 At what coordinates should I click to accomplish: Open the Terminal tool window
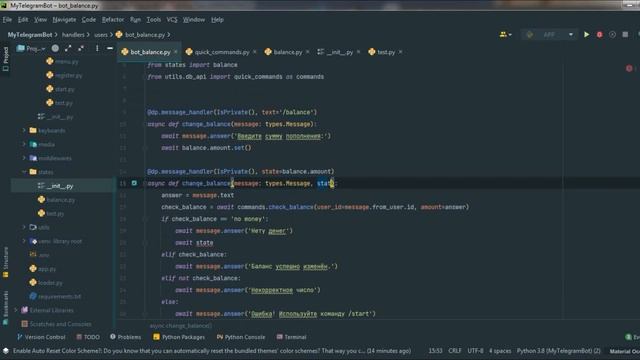pyautogui.click(x=291, y=337)
